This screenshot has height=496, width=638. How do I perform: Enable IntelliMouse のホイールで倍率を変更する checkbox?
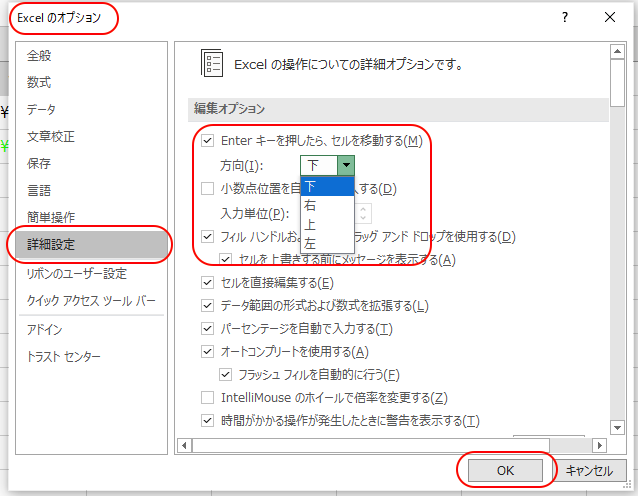click(x=208, y=397)
